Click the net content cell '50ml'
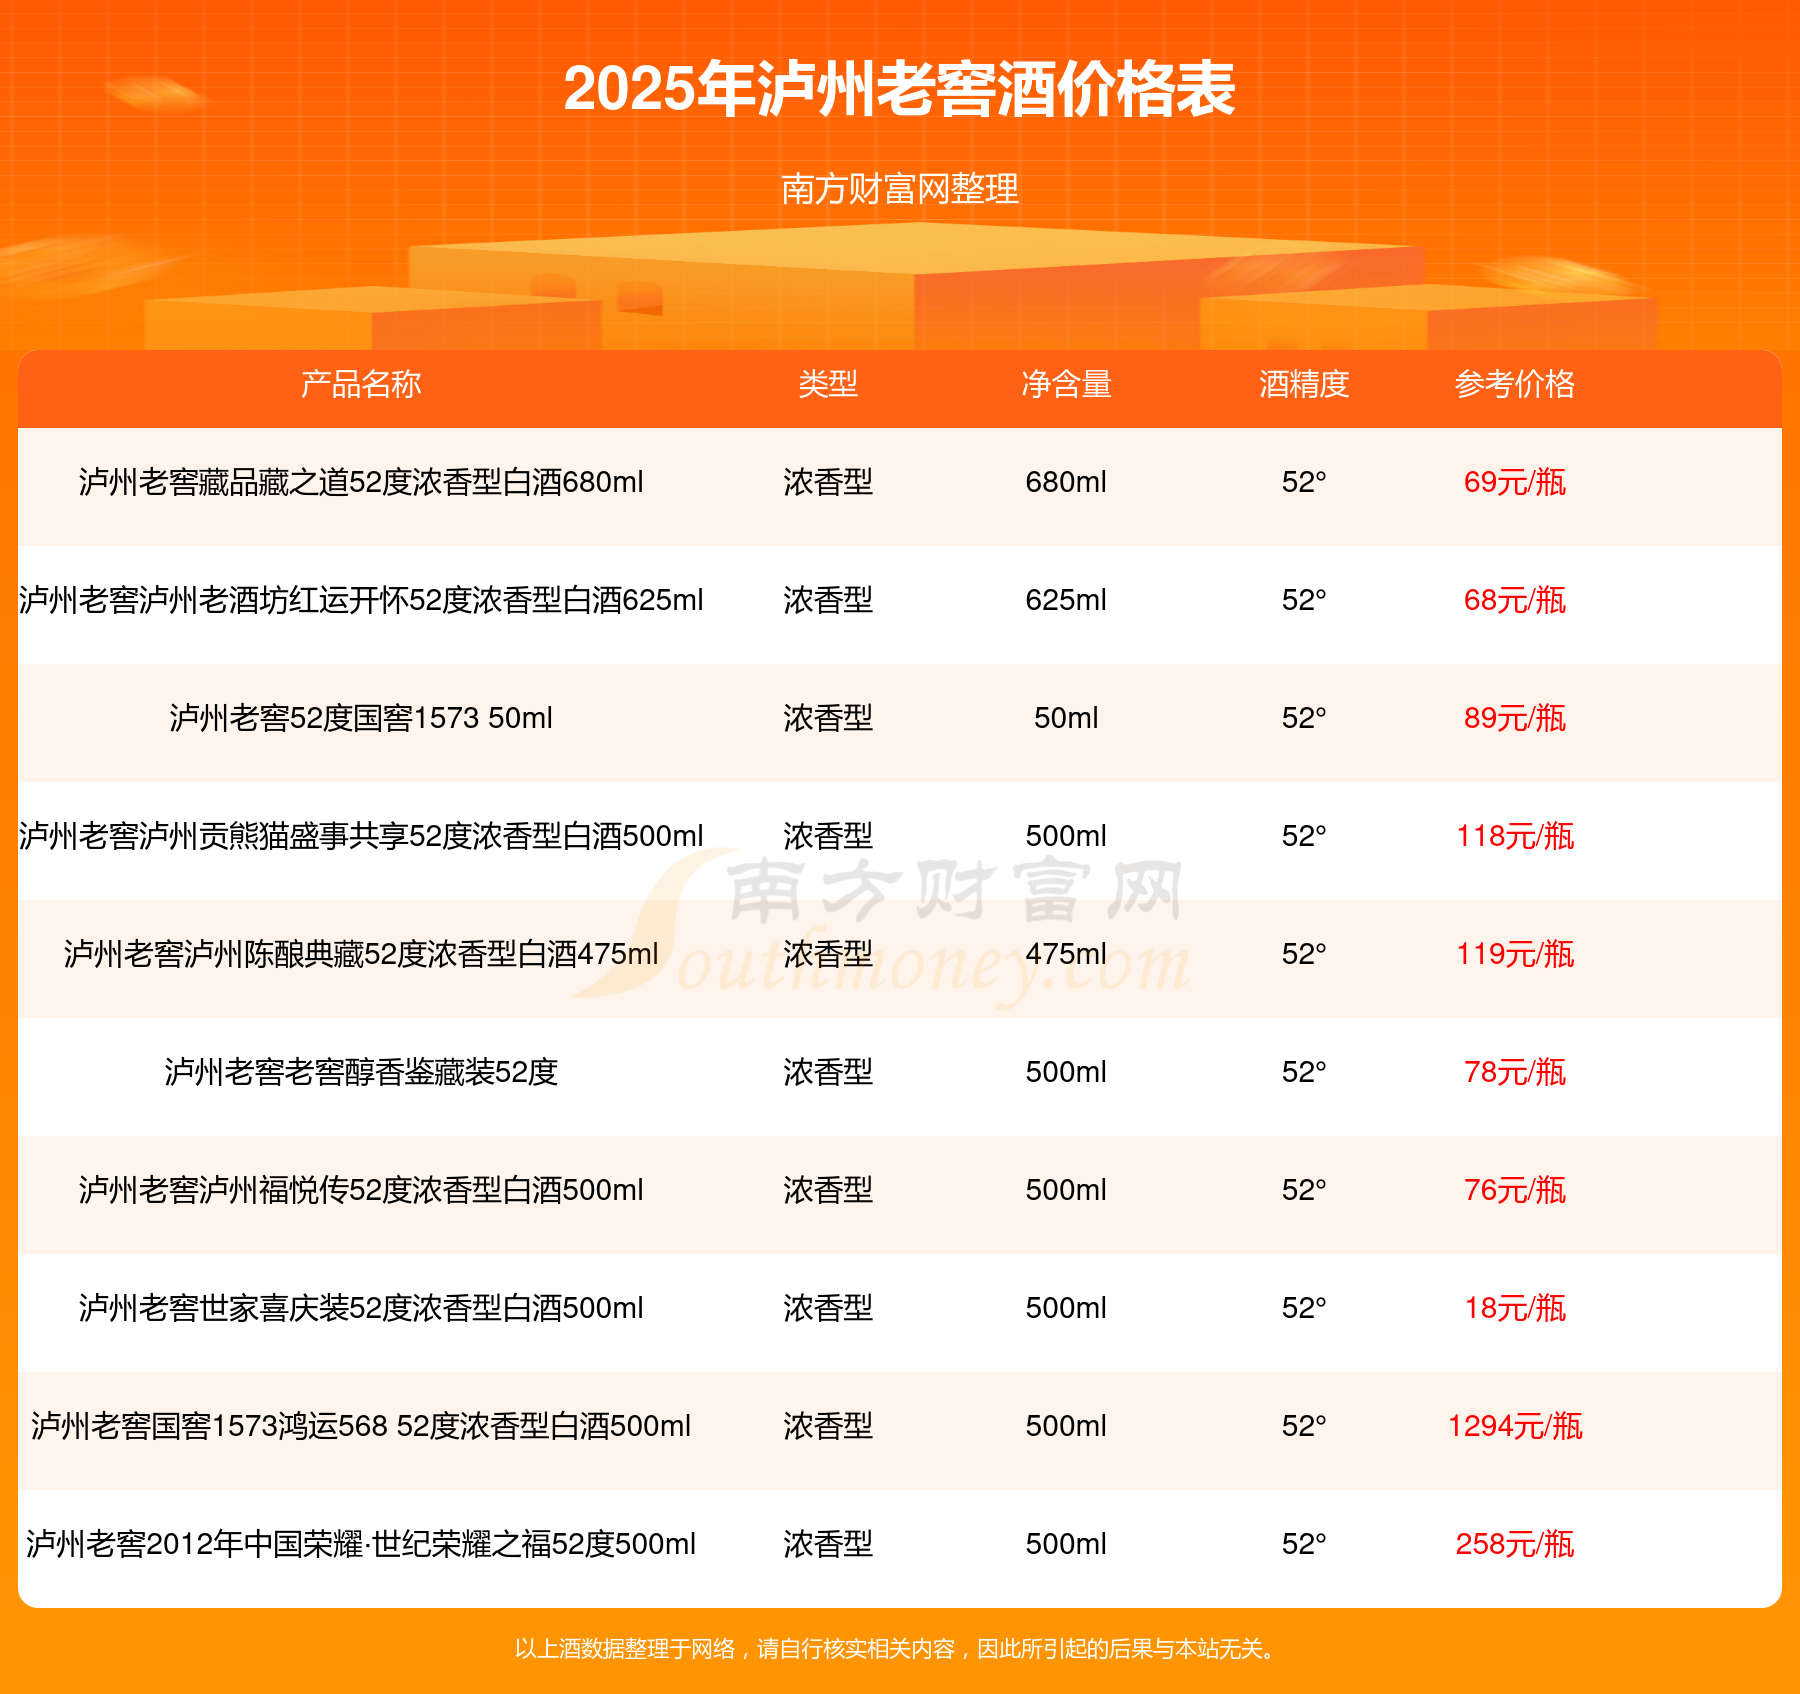The height and width of the screenshot is (1694, 1800). click(x=1066, y=718)
